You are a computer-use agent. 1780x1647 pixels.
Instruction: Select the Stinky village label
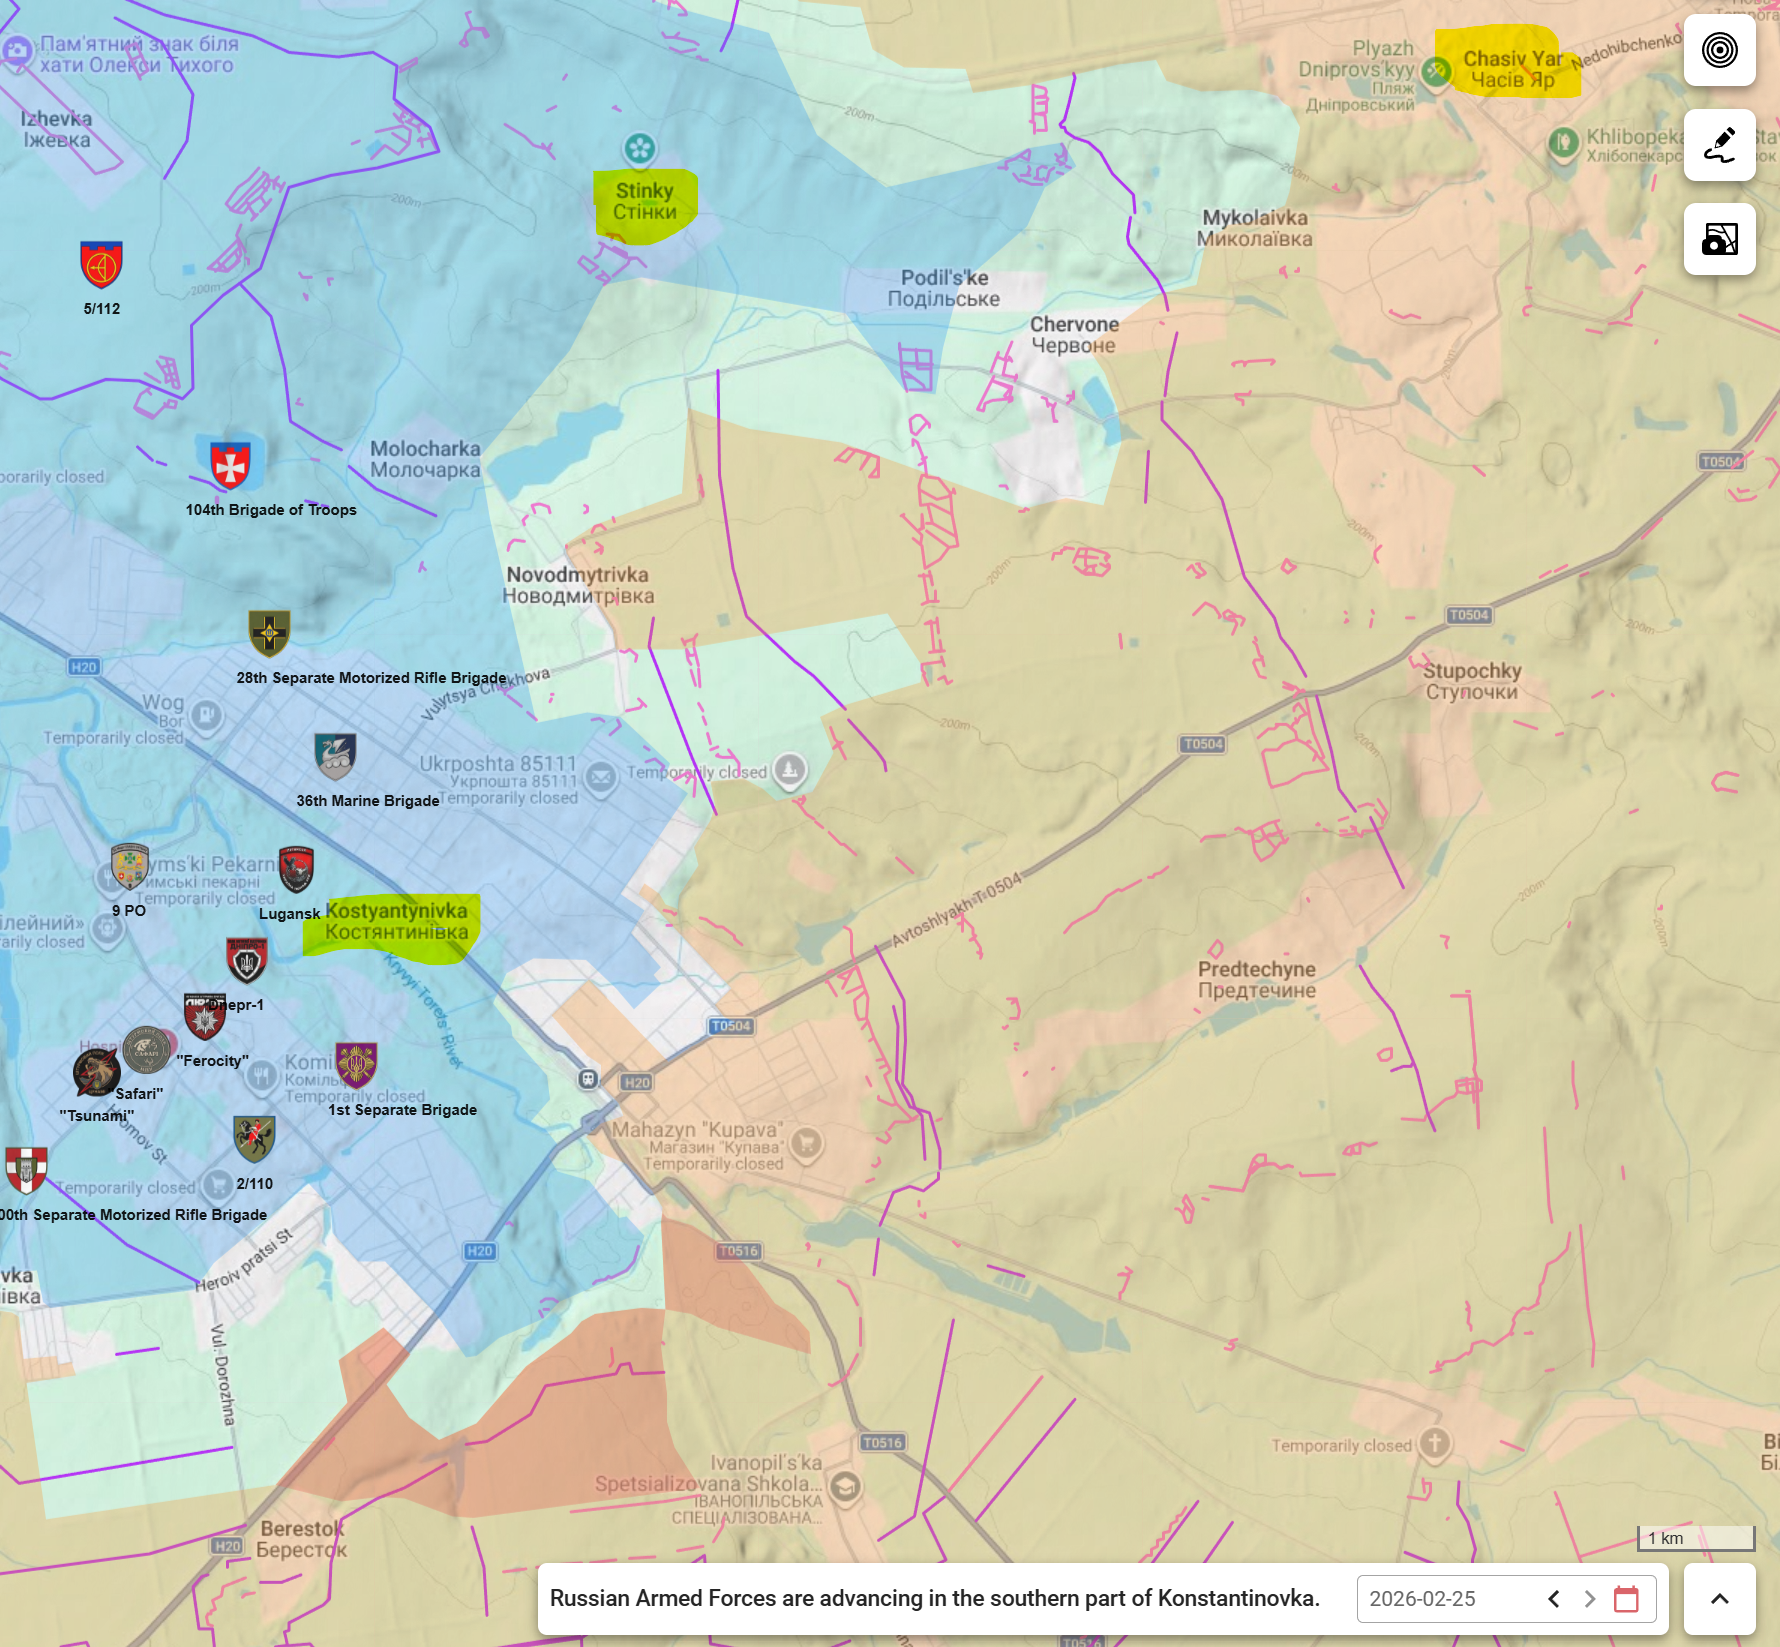(645, 201)
